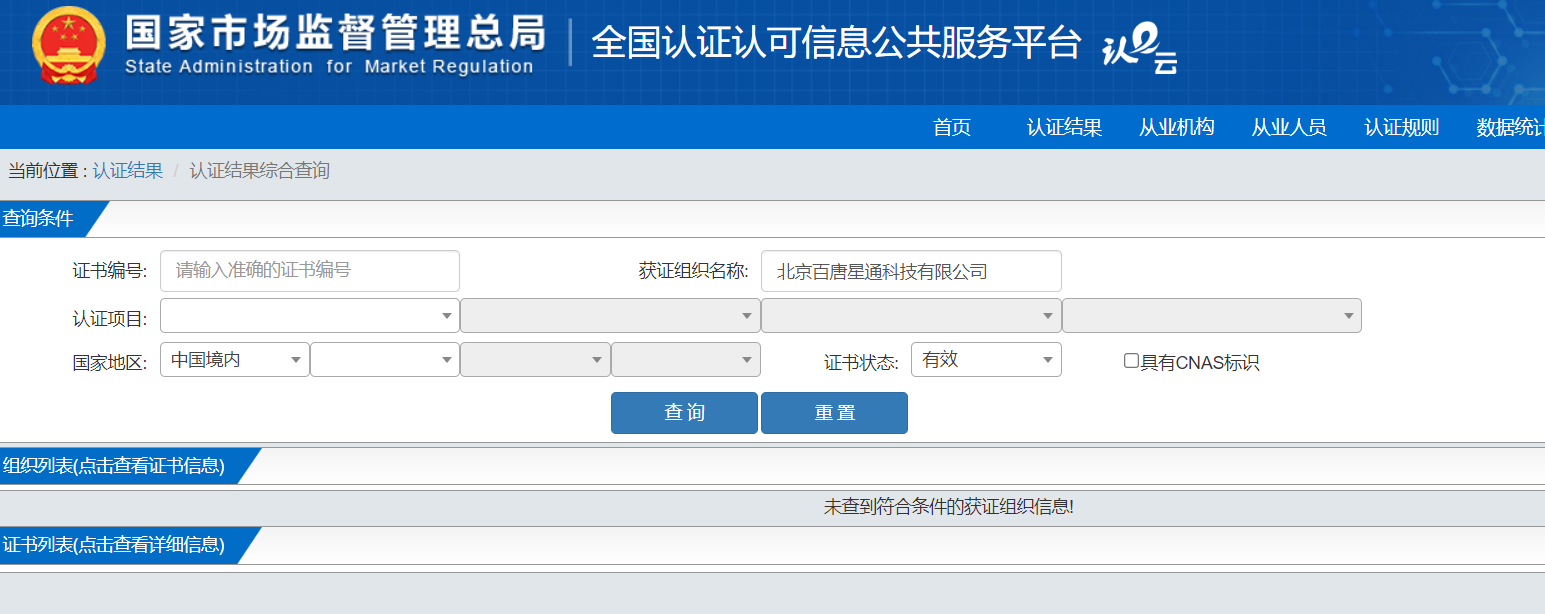1545x614 pixels.
Task: Click the 查询 search button
Action: [x=684, y=413]
